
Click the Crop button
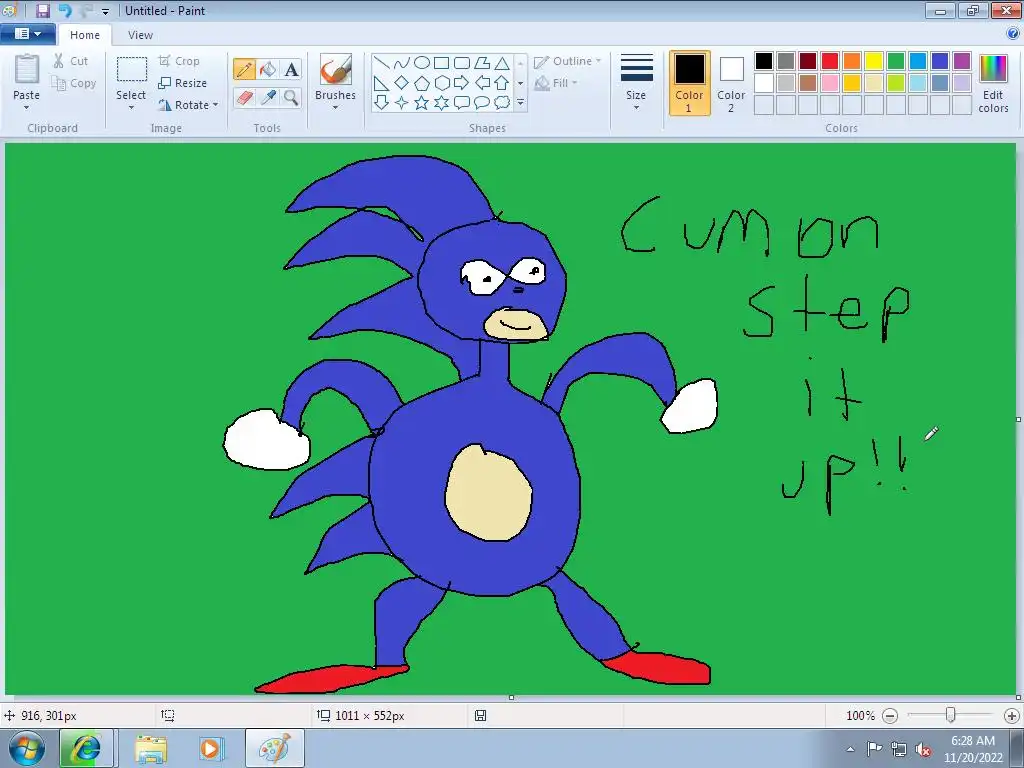tap(179, 61)
